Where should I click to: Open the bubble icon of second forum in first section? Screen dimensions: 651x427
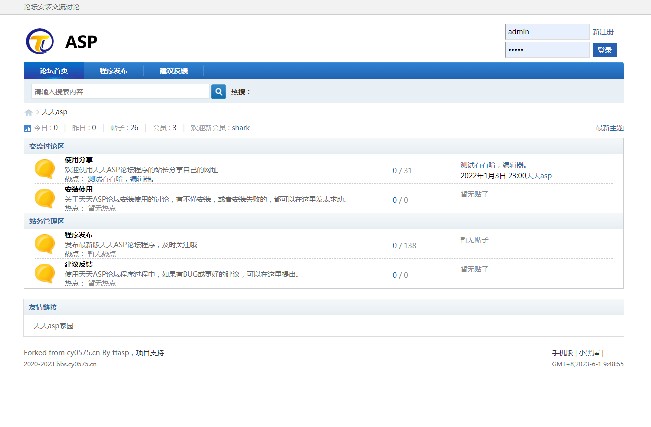coord(45,198)
